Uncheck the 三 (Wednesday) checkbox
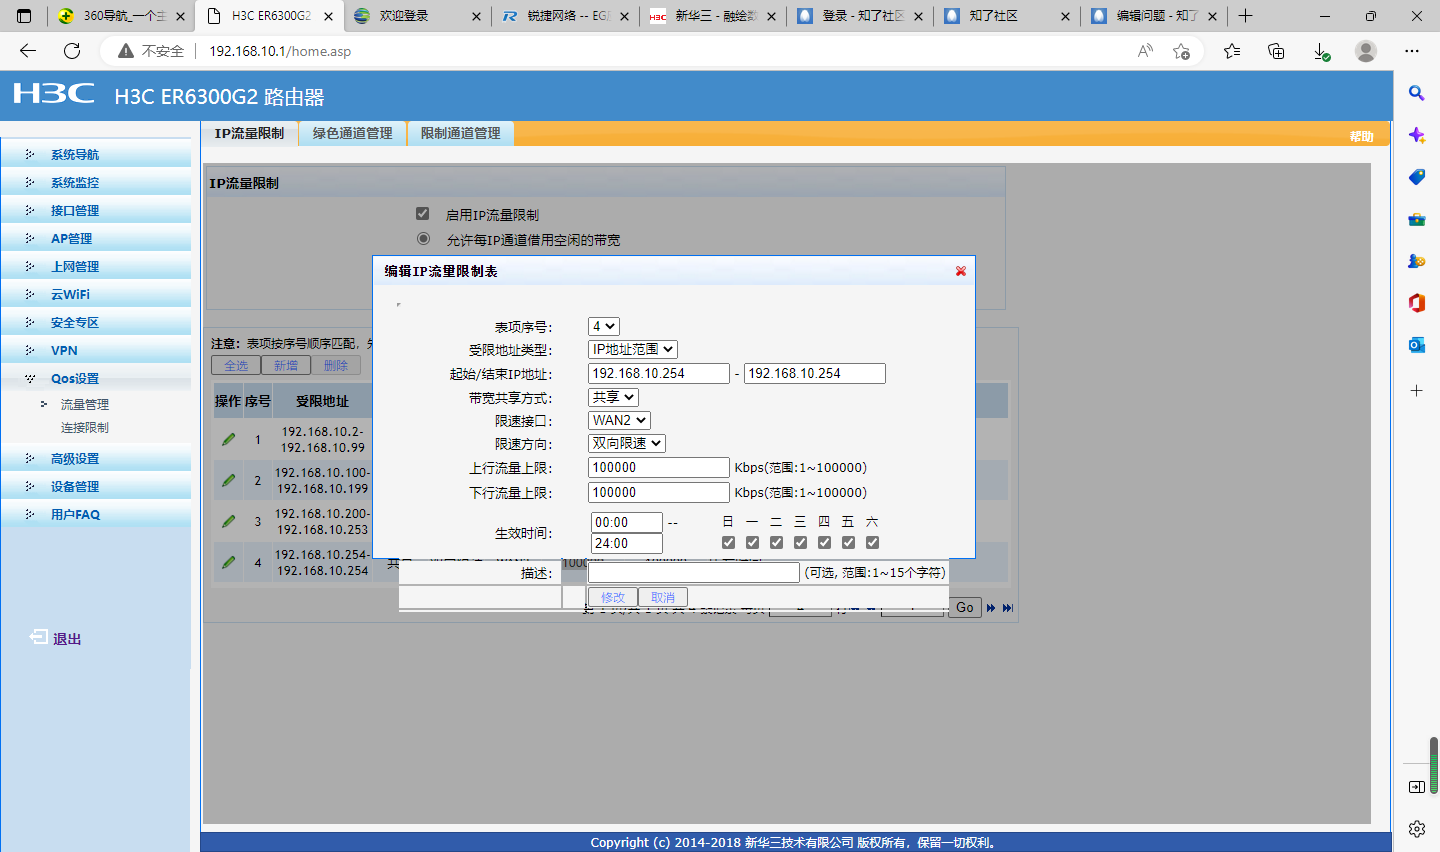Screen dimensions: 1440x852 (x=800, y=543)
